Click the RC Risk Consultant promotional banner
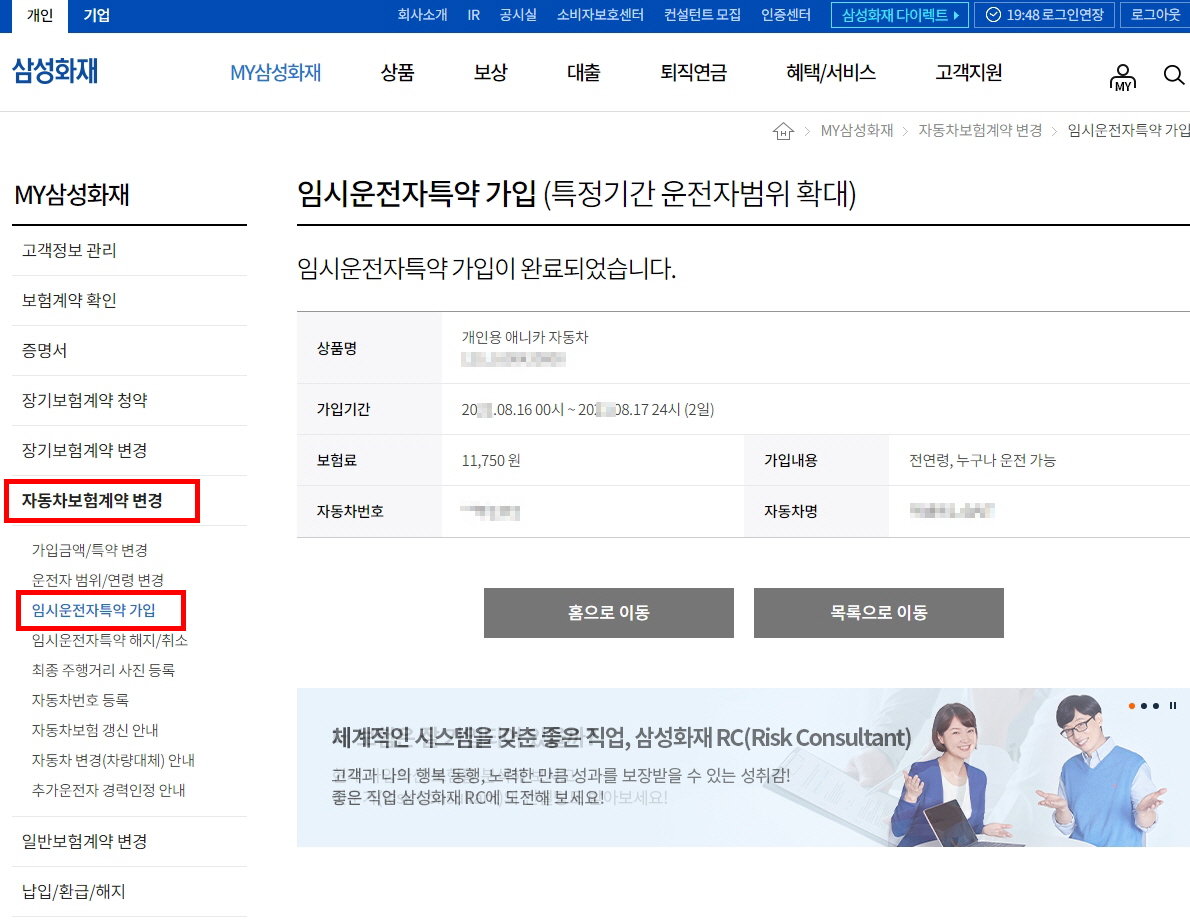 point(743,767)
